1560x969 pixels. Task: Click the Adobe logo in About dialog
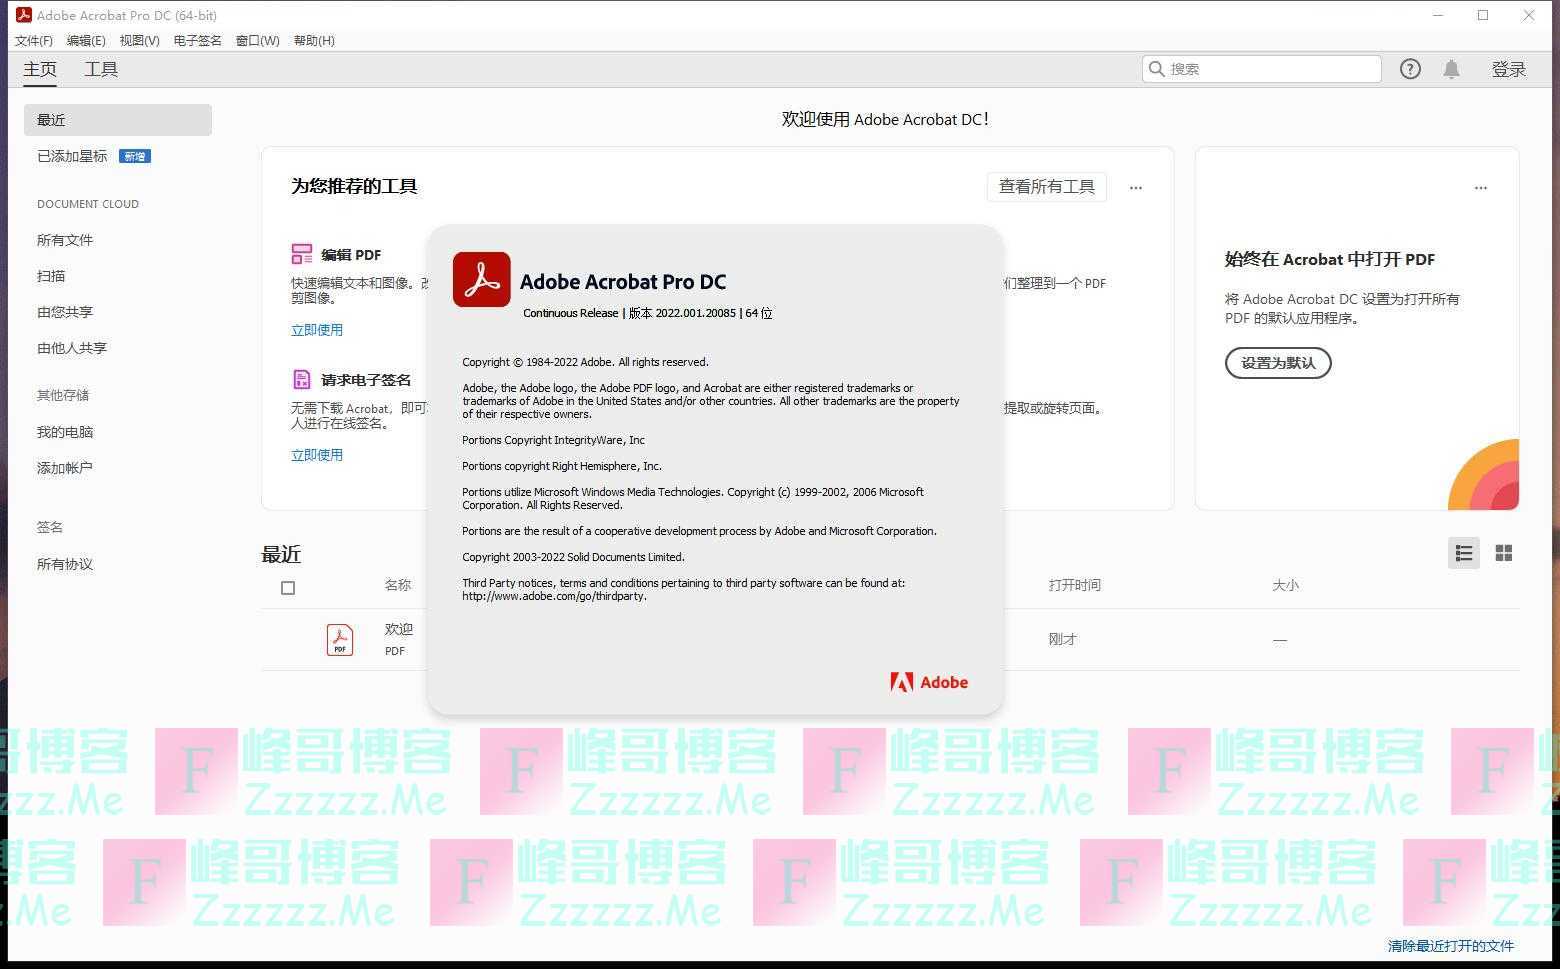pos(929,682)
